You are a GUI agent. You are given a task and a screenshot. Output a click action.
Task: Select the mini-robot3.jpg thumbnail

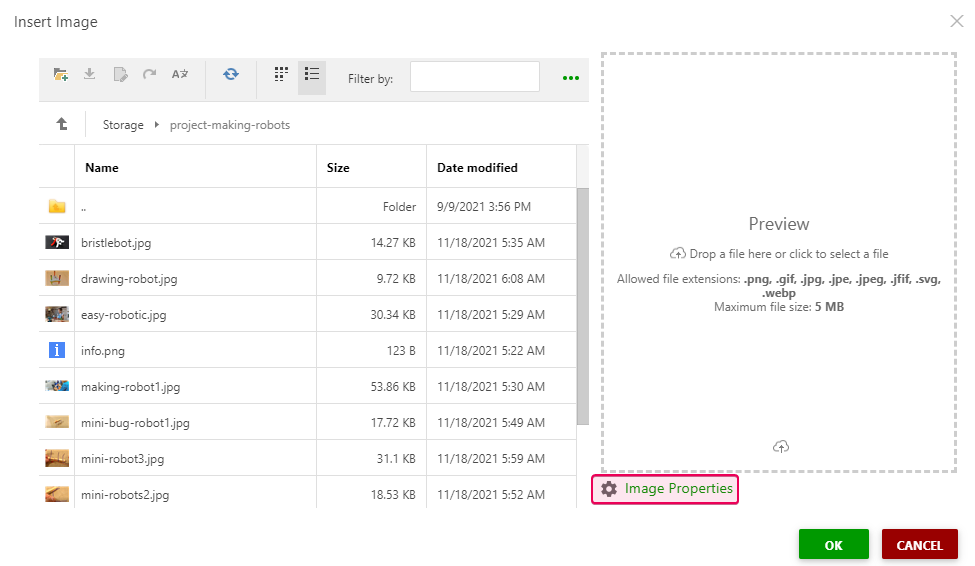(x=57, y=459)
